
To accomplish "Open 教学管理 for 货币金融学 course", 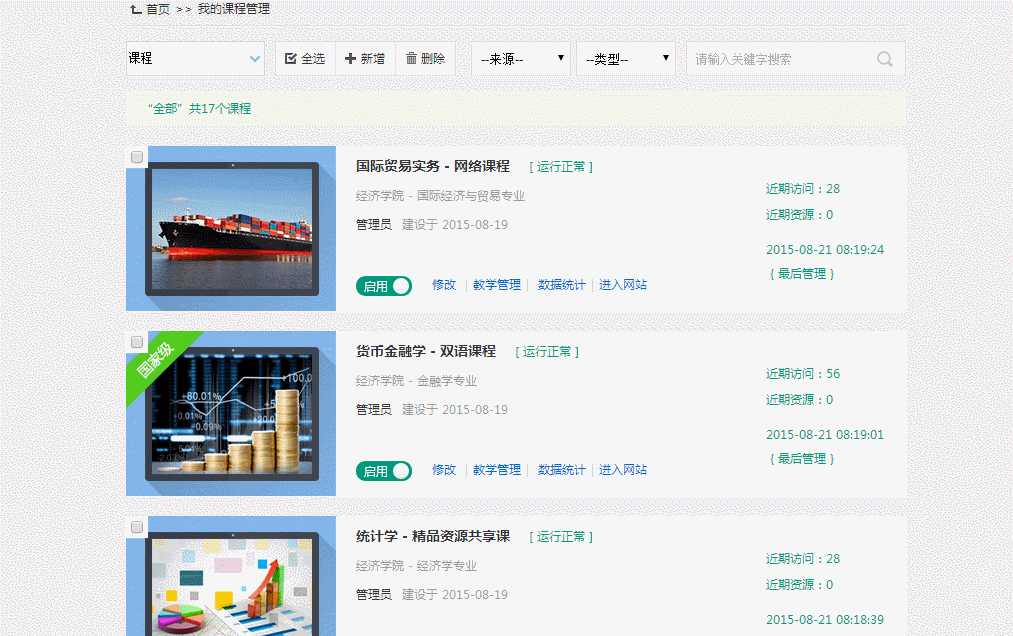I will [497, 470].
